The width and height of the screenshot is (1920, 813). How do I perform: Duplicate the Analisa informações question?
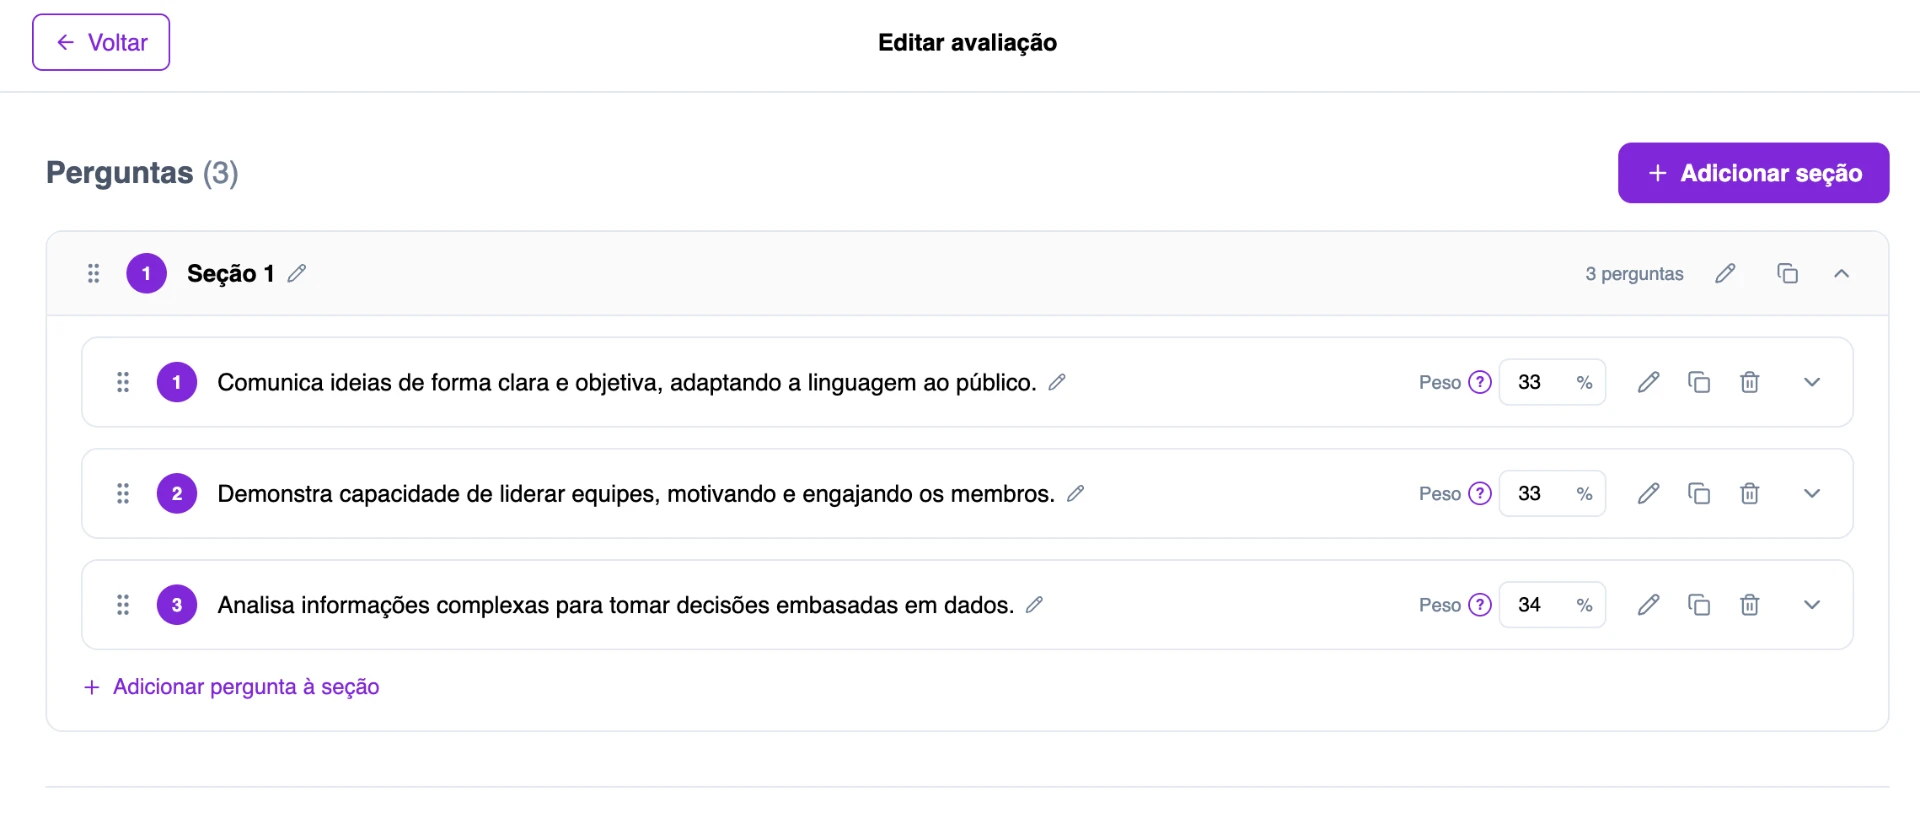(1699, 605)
